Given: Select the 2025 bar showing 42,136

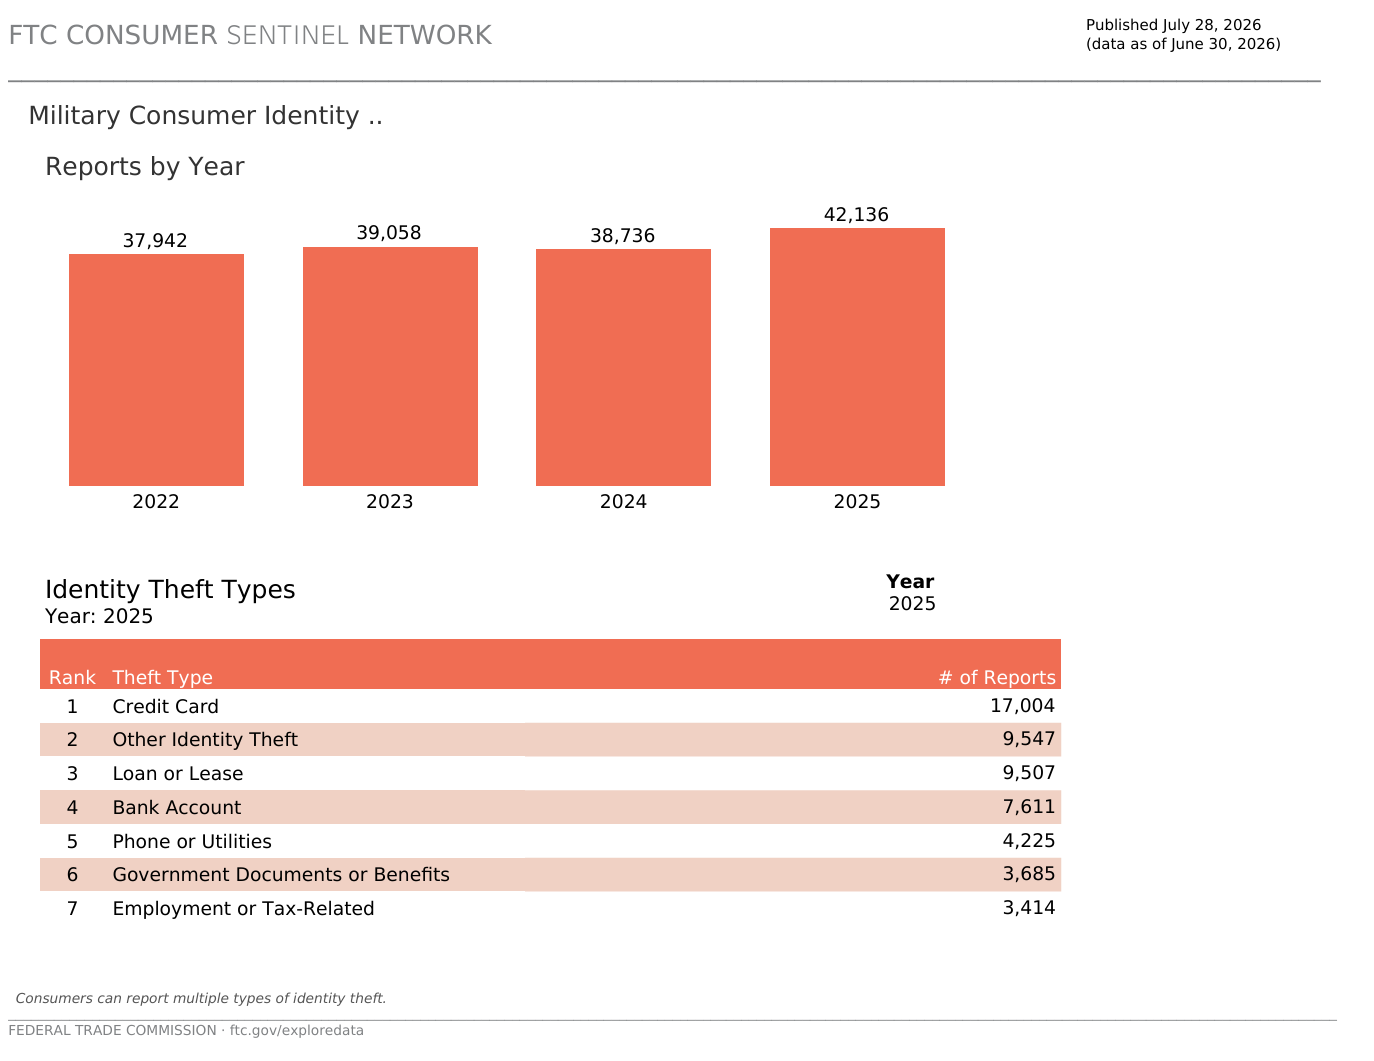Looking at the screenshot, I should pyautogui.click(x=857, y=357).
